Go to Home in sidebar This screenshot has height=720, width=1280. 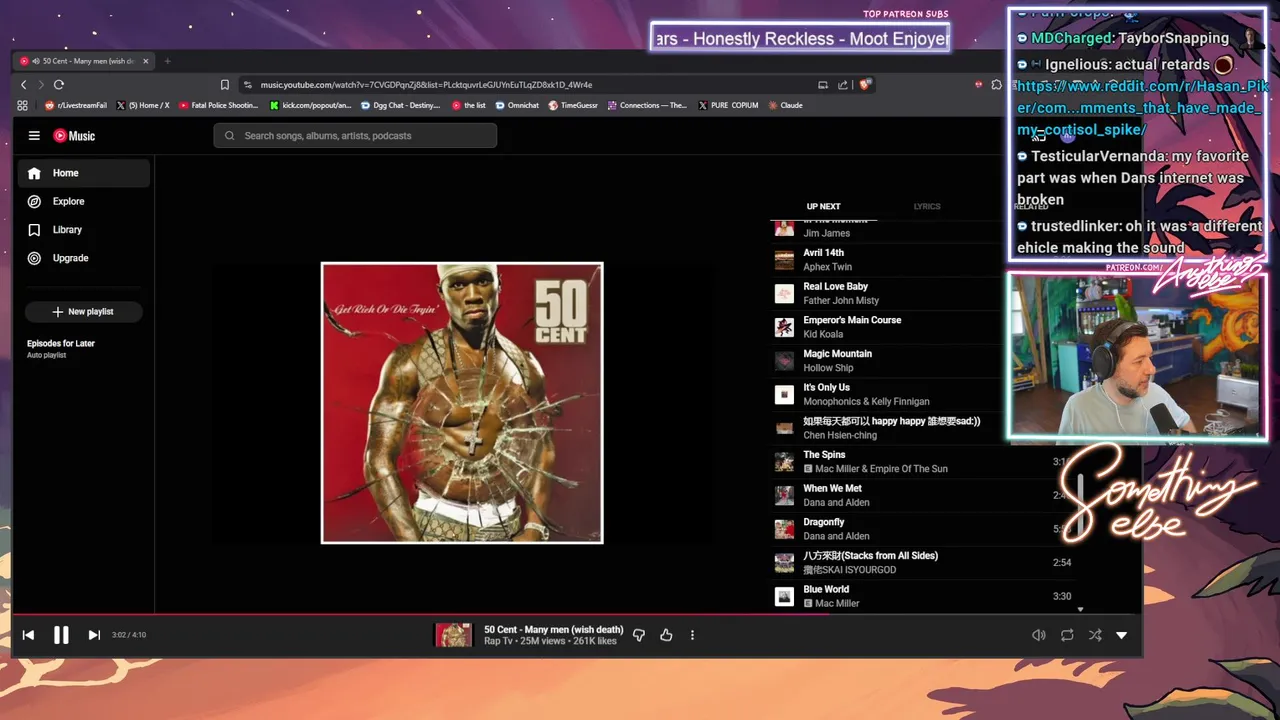coord(84,173)
